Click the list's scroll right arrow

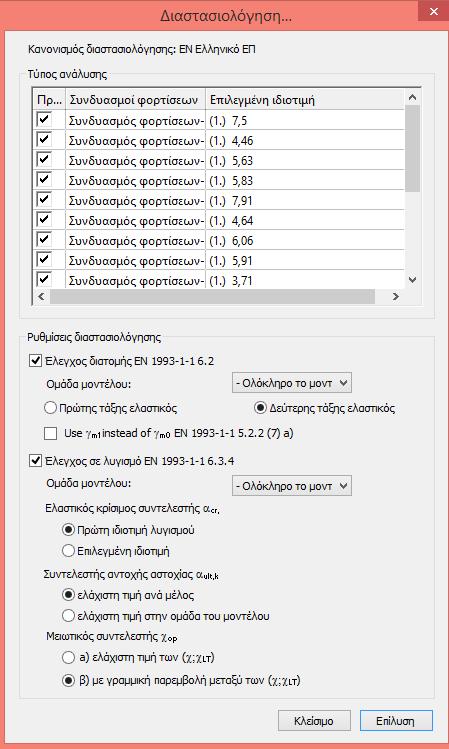[396, 296]
